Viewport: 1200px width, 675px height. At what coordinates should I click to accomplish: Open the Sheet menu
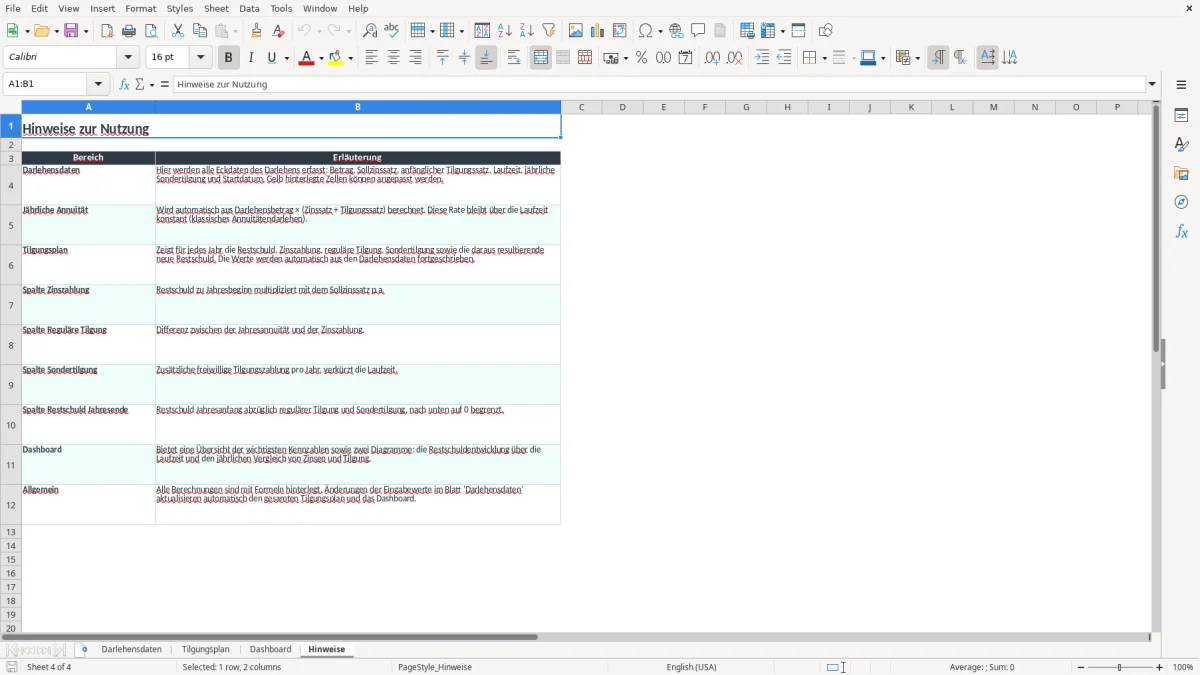pos(216,8)
